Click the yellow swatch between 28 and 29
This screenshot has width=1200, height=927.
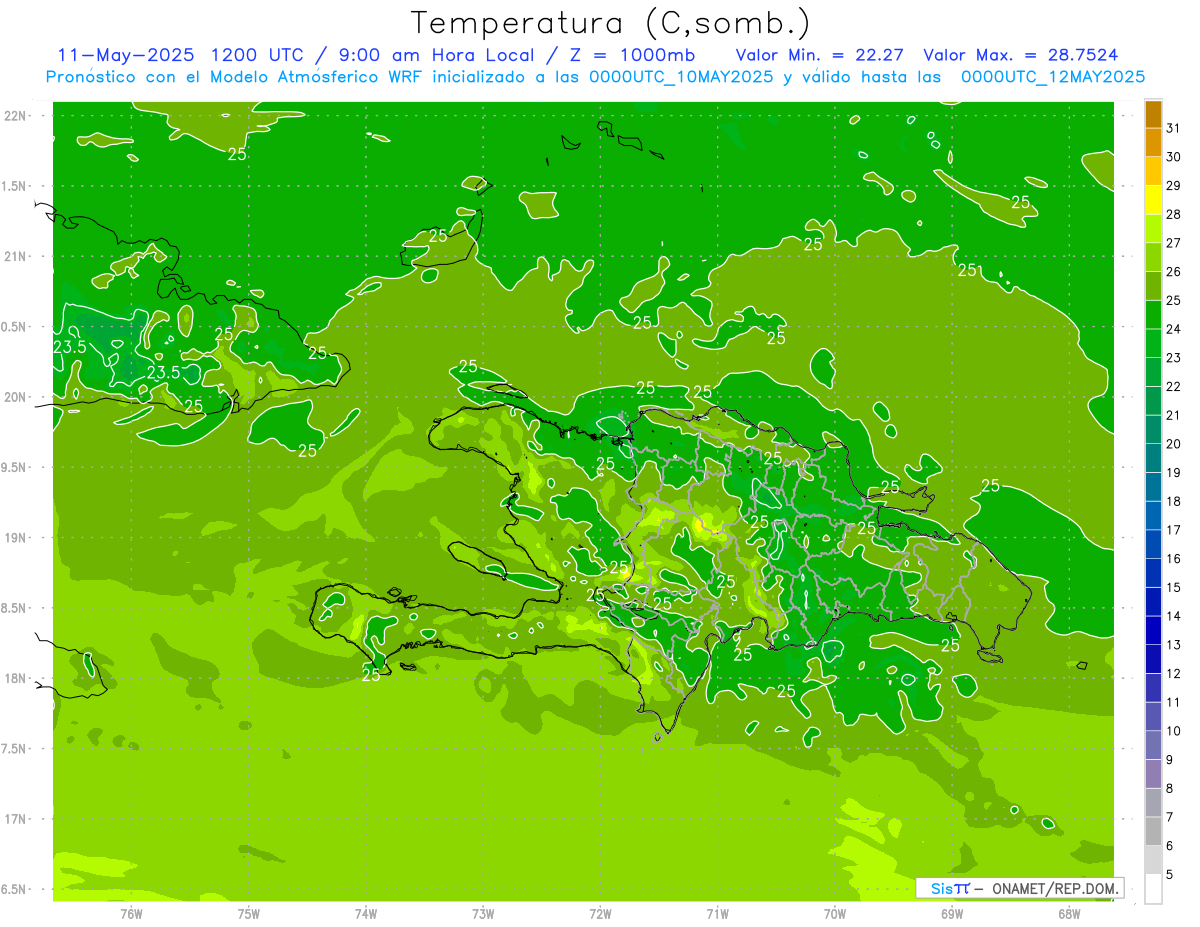coord(1153,200)
